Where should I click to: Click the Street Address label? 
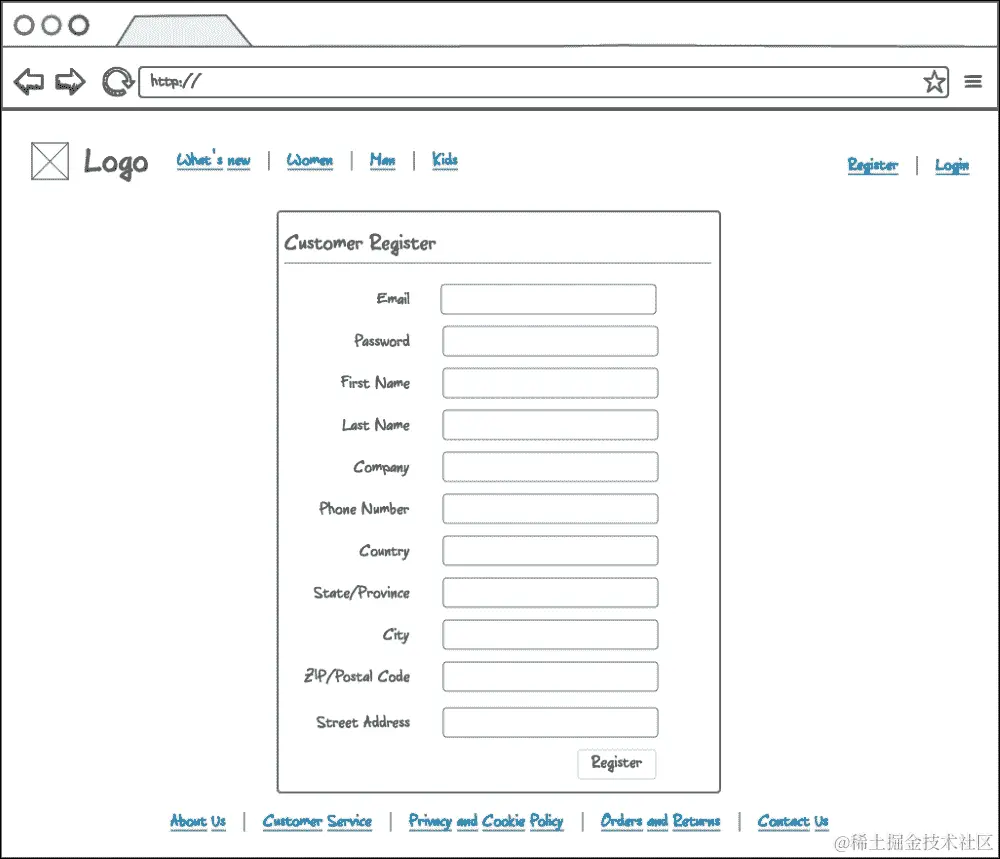[363, 722]
